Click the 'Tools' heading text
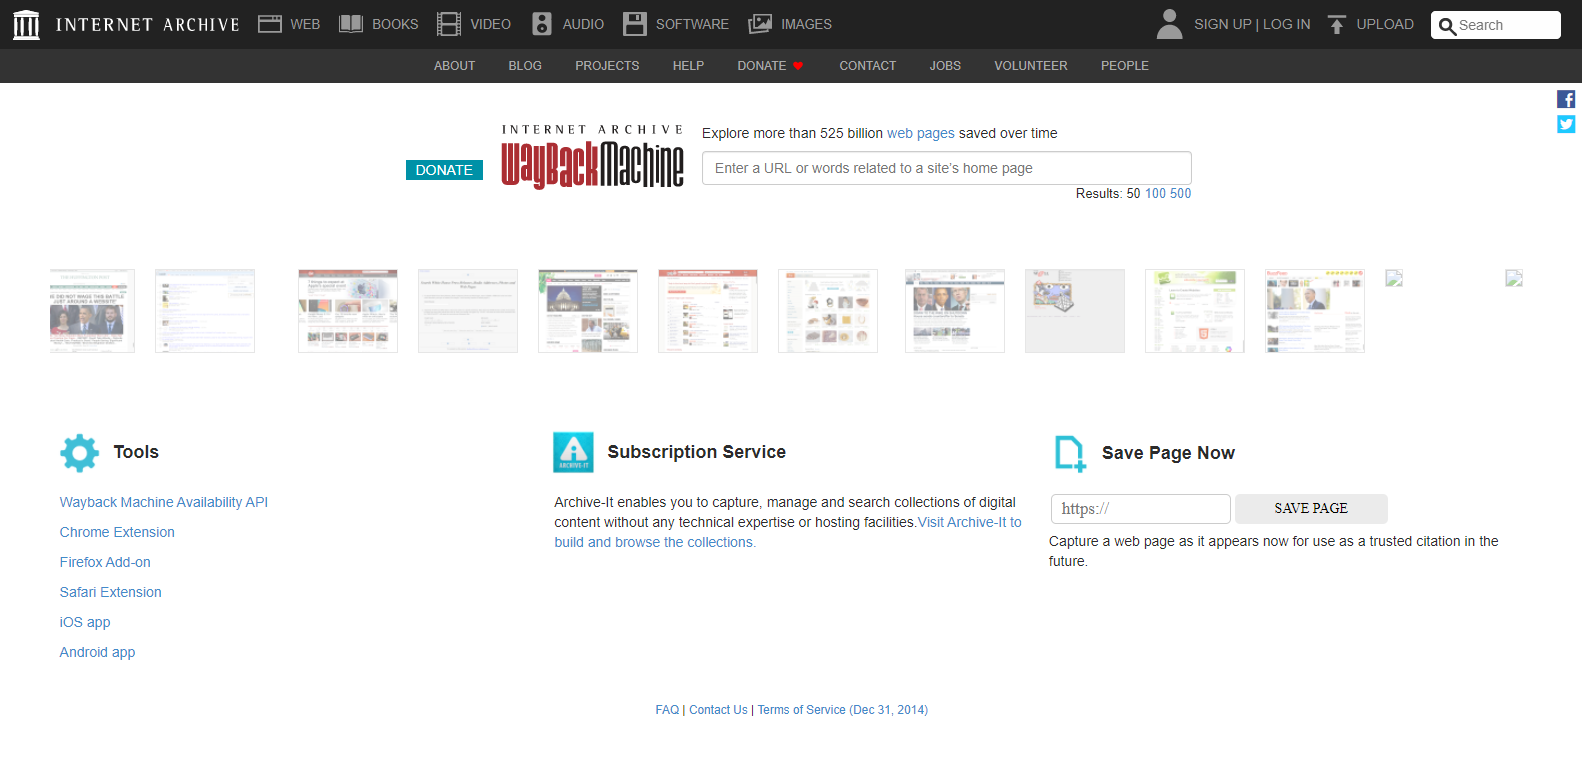The height and width of the screenshot is (780, 1582). click(136, 452)
